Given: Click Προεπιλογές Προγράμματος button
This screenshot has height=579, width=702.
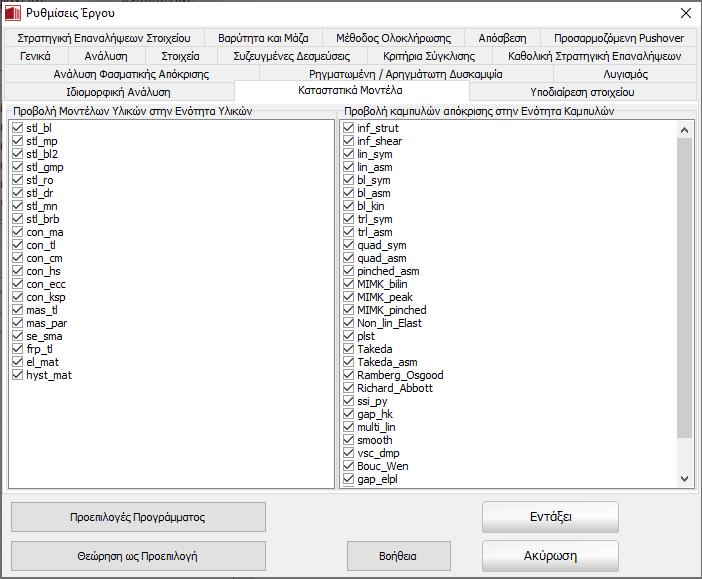Looking at the screenshot, I should (138, 517).
